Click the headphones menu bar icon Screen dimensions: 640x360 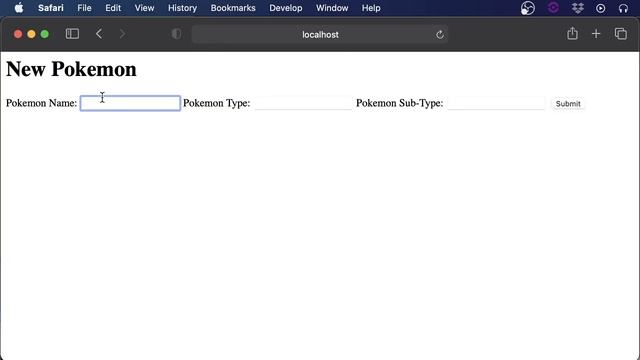point(623,8)
